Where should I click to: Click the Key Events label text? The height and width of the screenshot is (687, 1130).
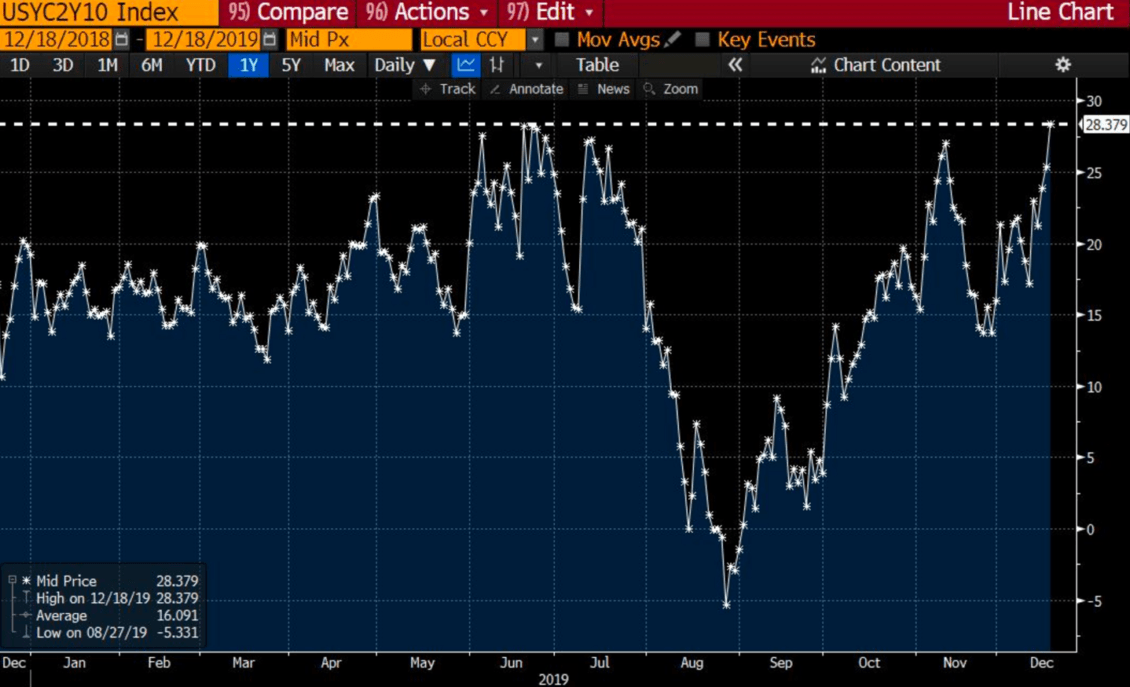(x=766, y=40)
